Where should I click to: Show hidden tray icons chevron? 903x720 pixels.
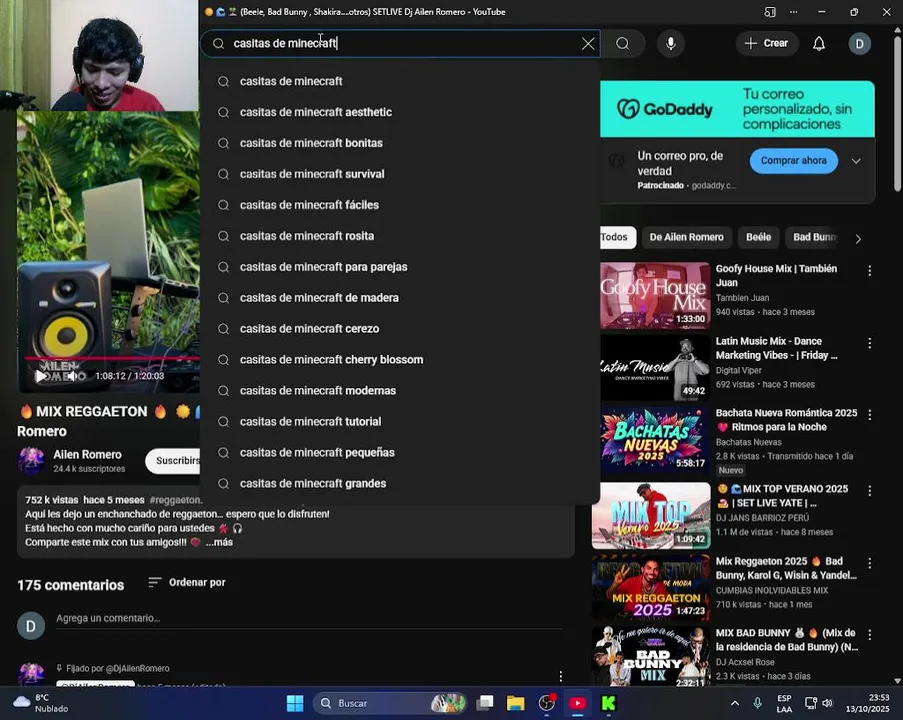(x=735, y=703)
